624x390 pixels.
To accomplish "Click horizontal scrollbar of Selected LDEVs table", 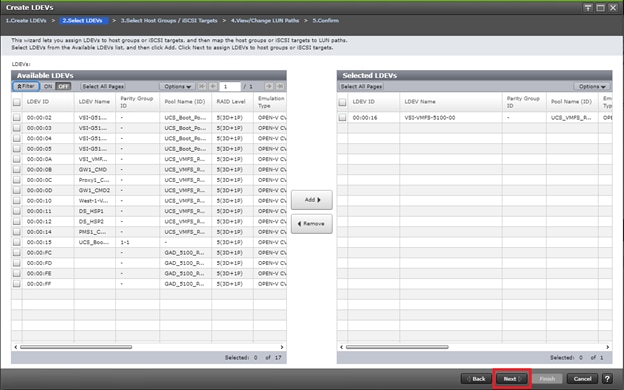I will tap(397, 347).
